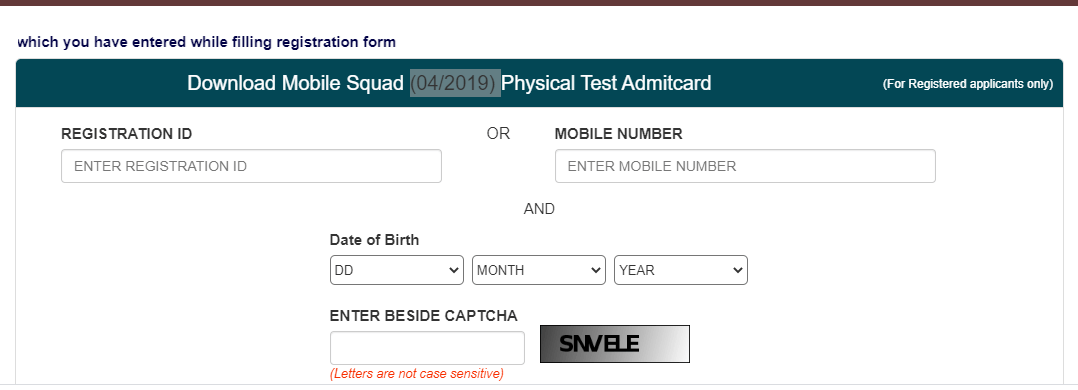This screenshot has width=1078, height=390.
Task: Click the registration form instruction line
Action: tap(206, 42)
